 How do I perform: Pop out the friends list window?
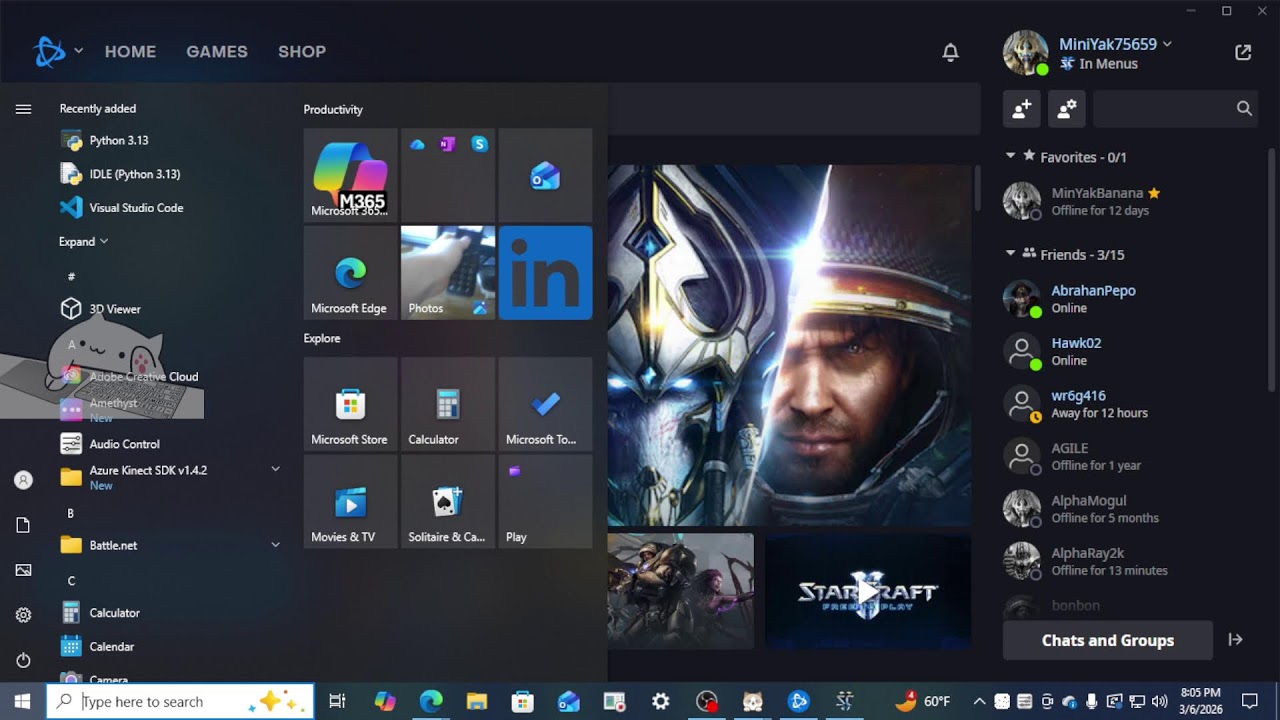click(x=1243, y=52)
